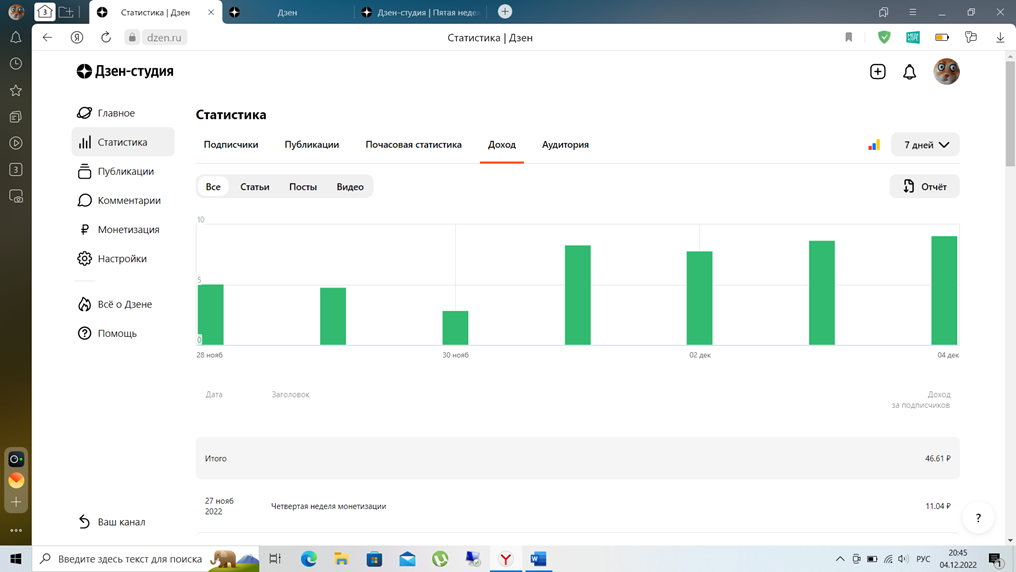Select the Все filter
This screenshot has width=1016, height=572.
point(213,187)
